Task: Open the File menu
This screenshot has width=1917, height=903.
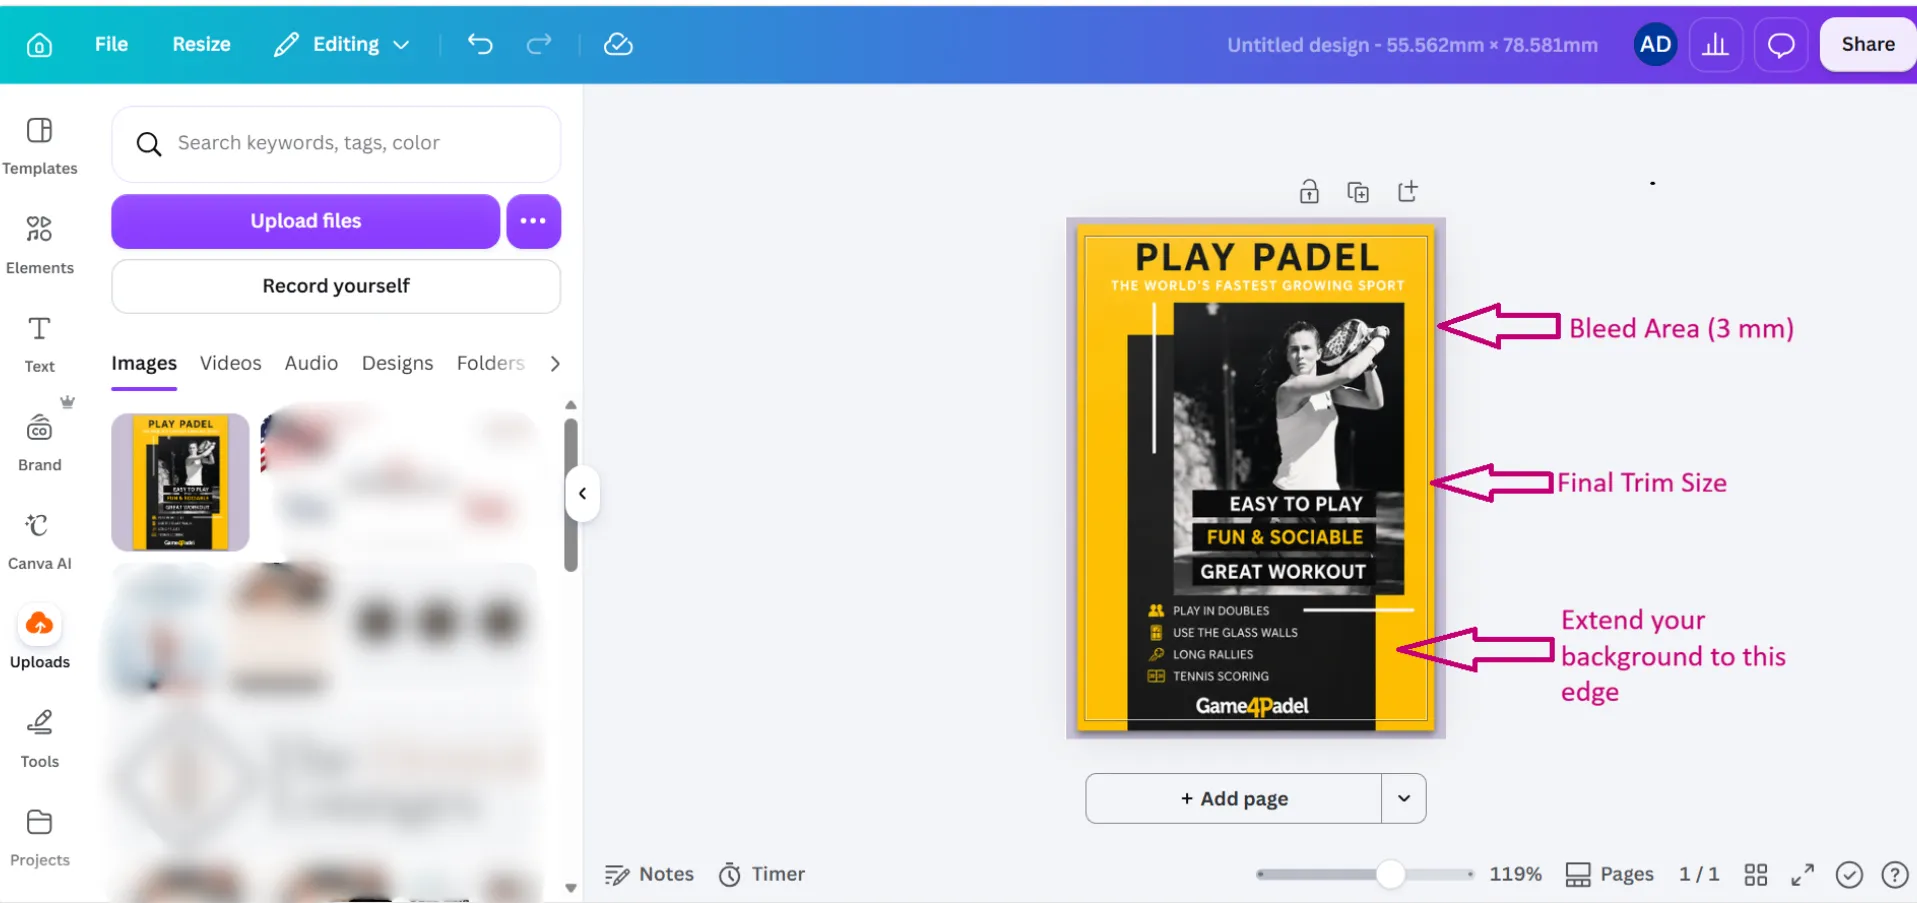Action: click(x=111, y=44)
